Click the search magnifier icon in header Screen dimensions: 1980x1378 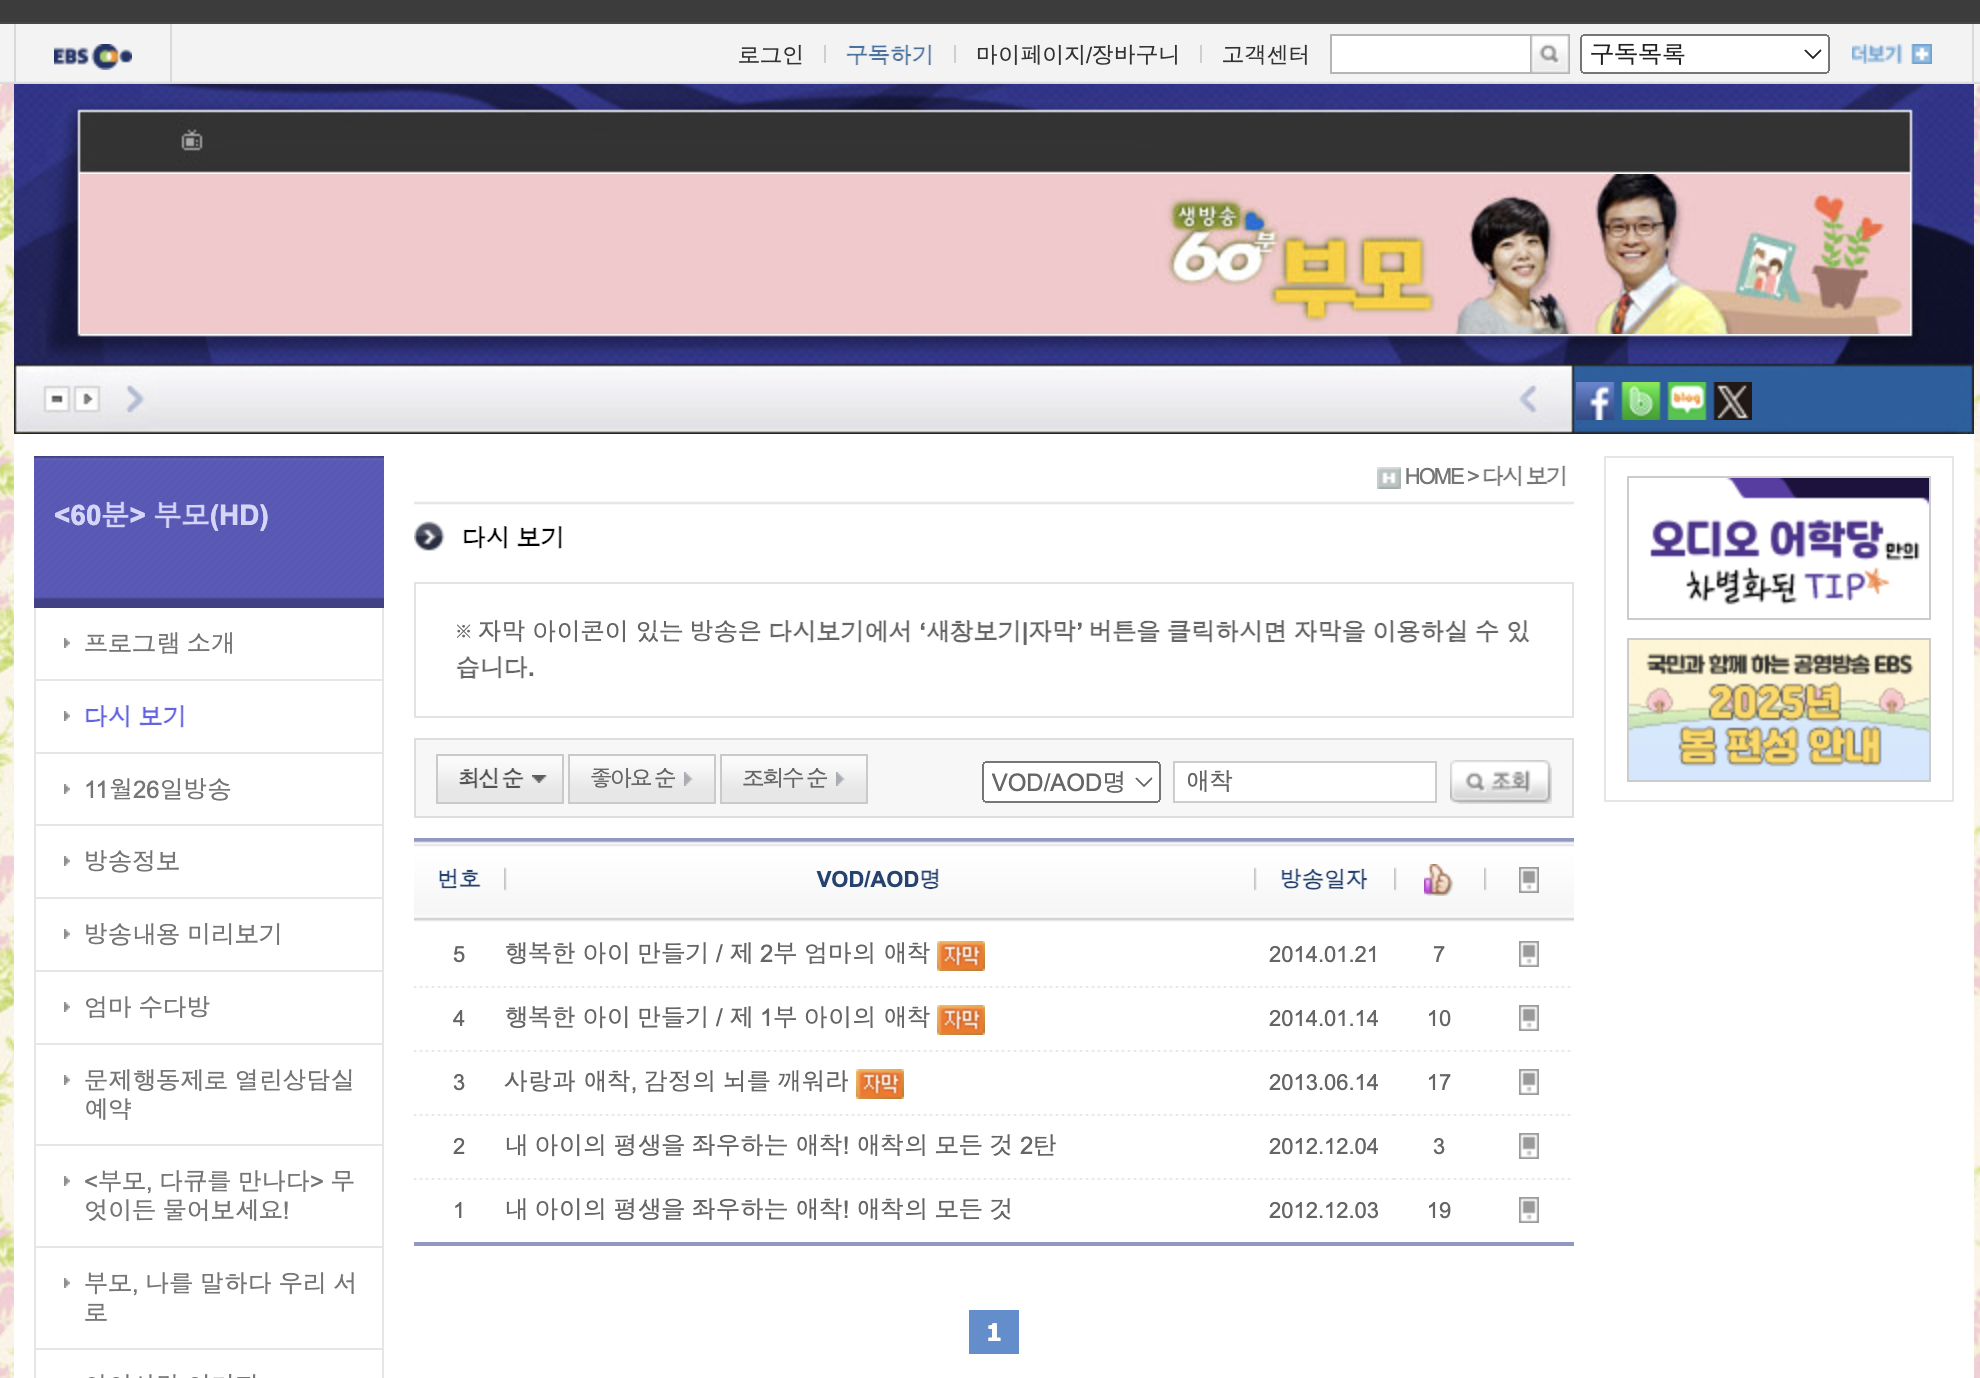coord(1549,54)
